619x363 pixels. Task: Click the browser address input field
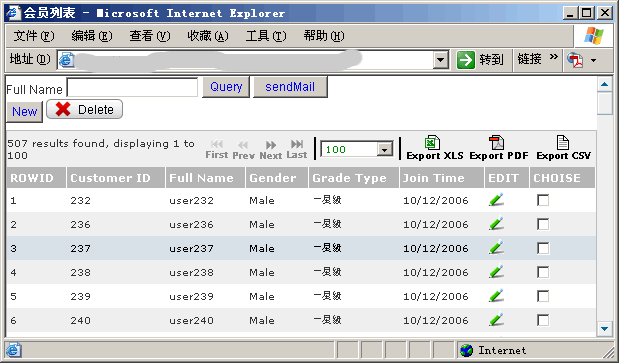coord(253,60)
